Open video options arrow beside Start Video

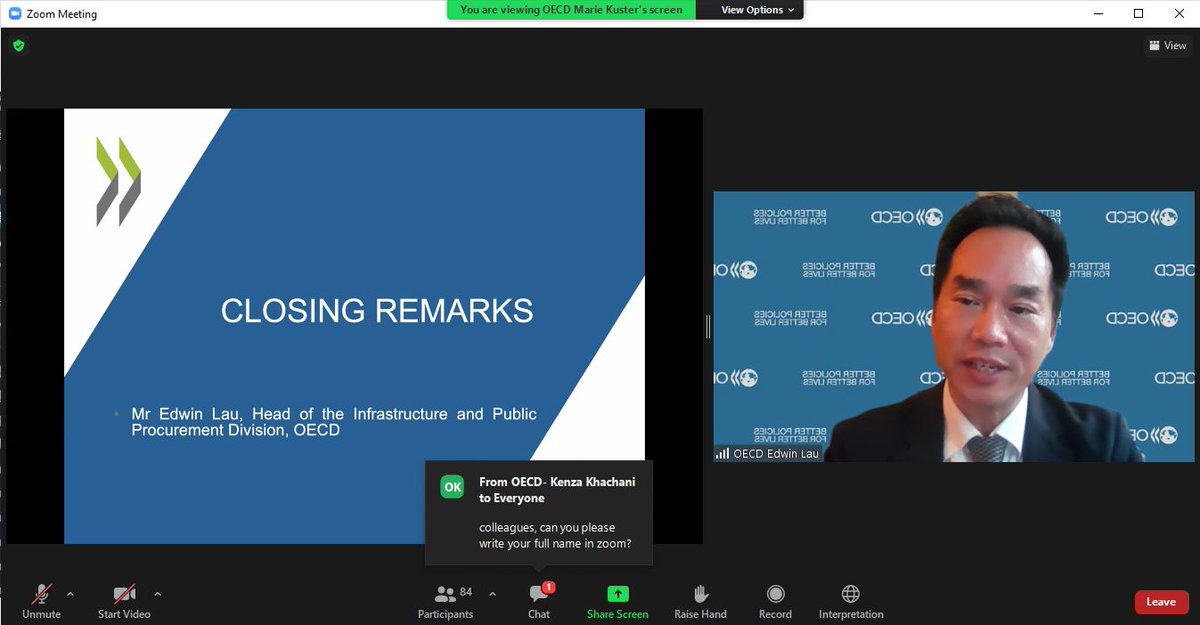157,594
